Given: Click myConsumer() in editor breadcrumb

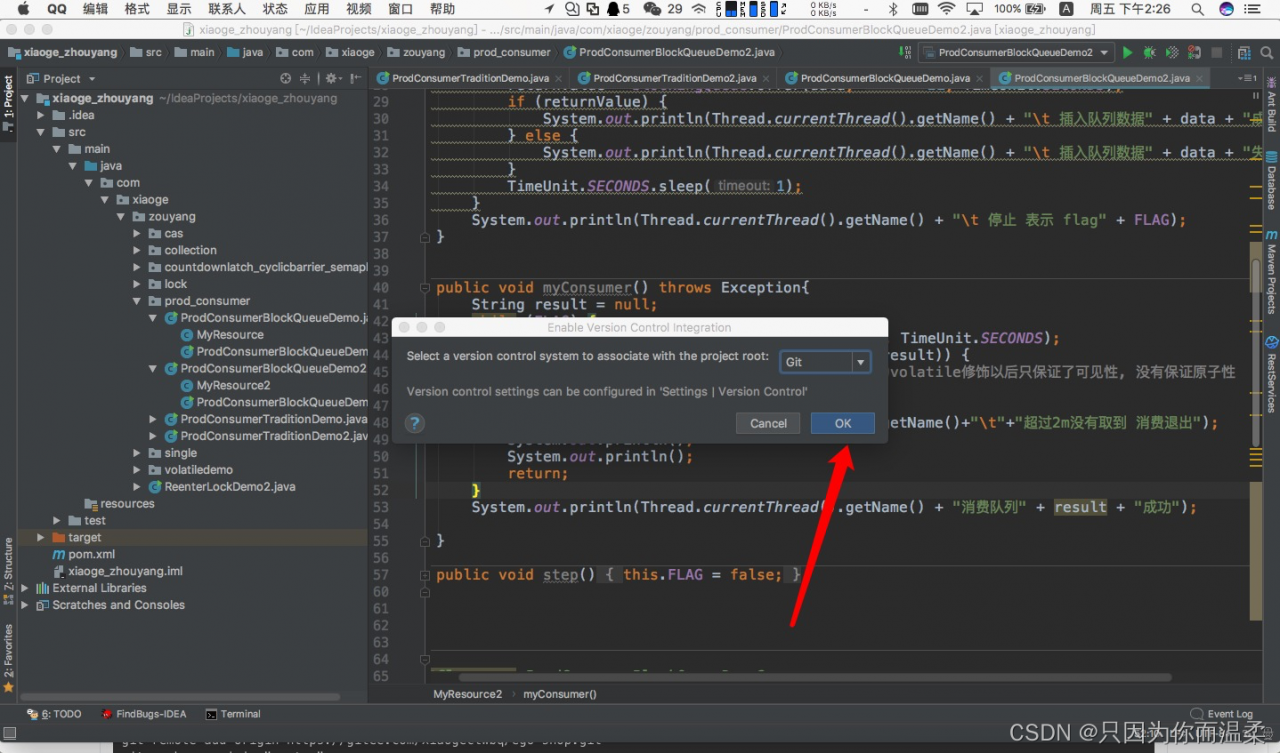Looking at the screenshot, I should (559, 694).
